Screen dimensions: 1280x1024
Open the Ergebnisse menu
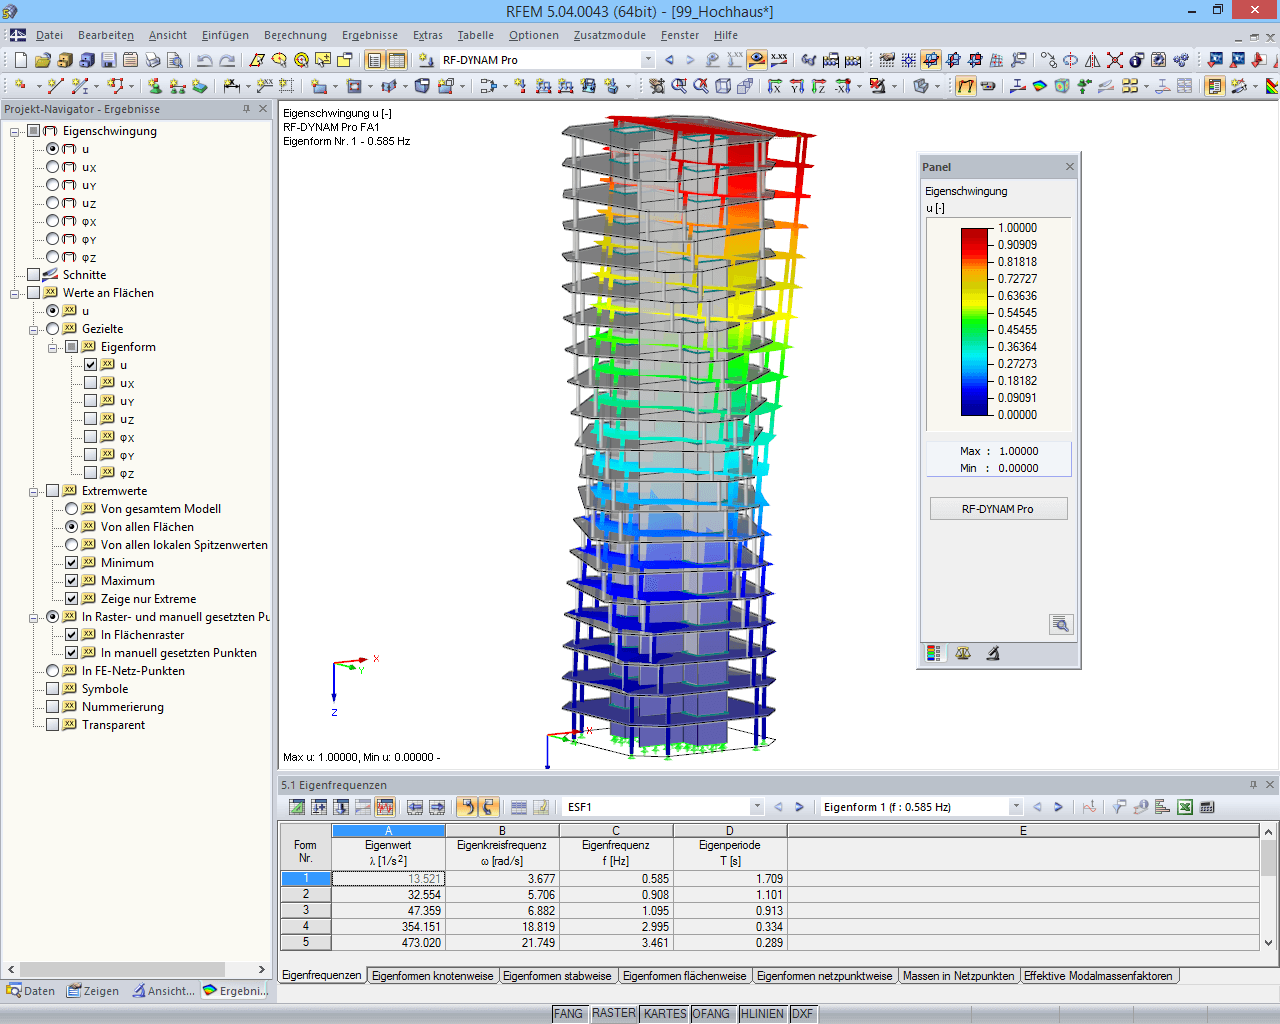(x=370, y=35)
